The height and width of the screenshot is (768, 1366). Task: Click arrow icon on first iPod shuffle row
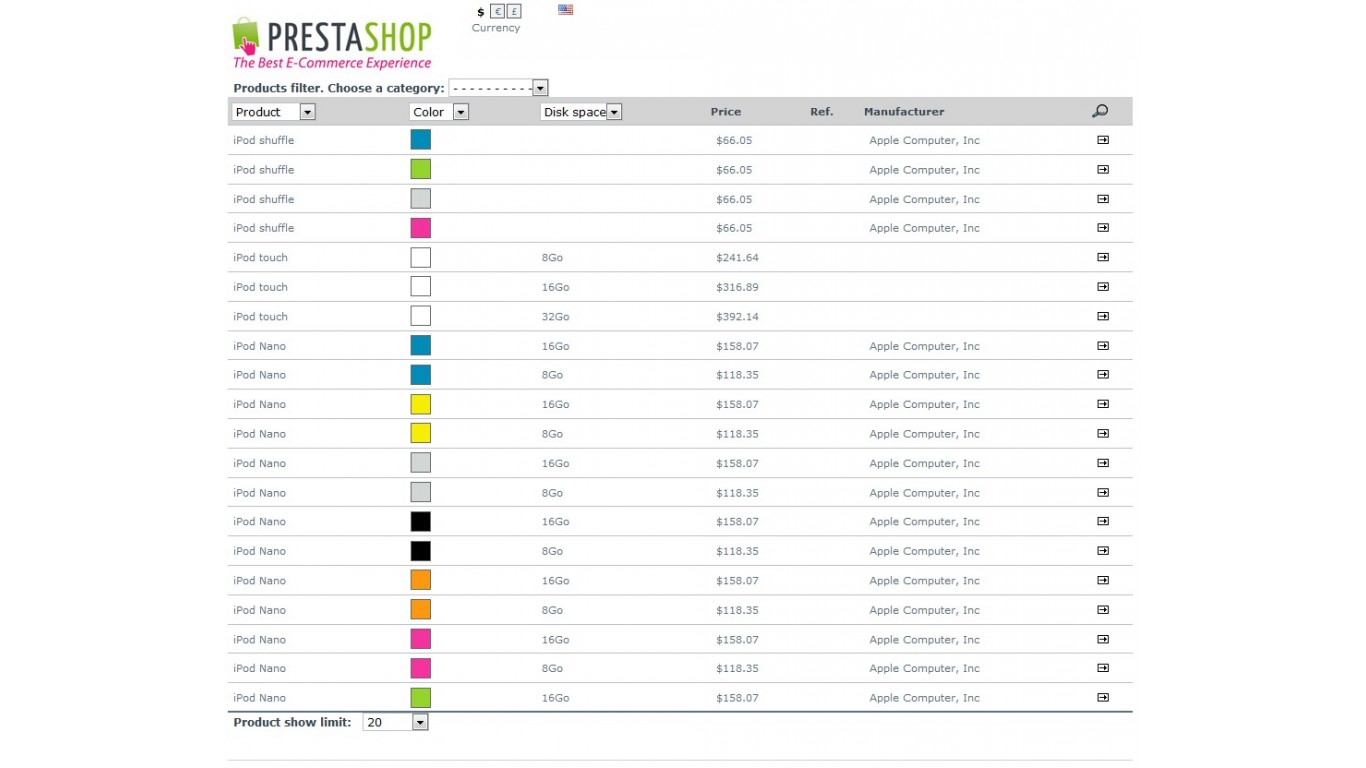1103,140
